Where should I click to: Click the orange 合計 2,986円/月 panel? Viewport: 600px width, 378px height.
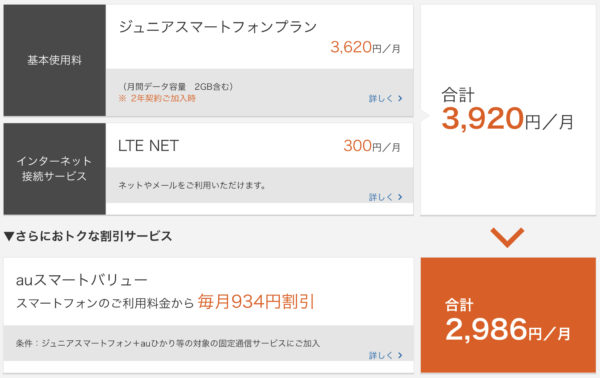coord(508,315)
